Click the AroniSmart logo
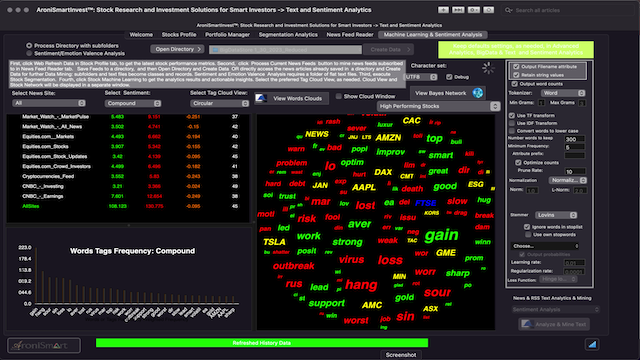The image size is (640, 360). click(x=44, y=345)
